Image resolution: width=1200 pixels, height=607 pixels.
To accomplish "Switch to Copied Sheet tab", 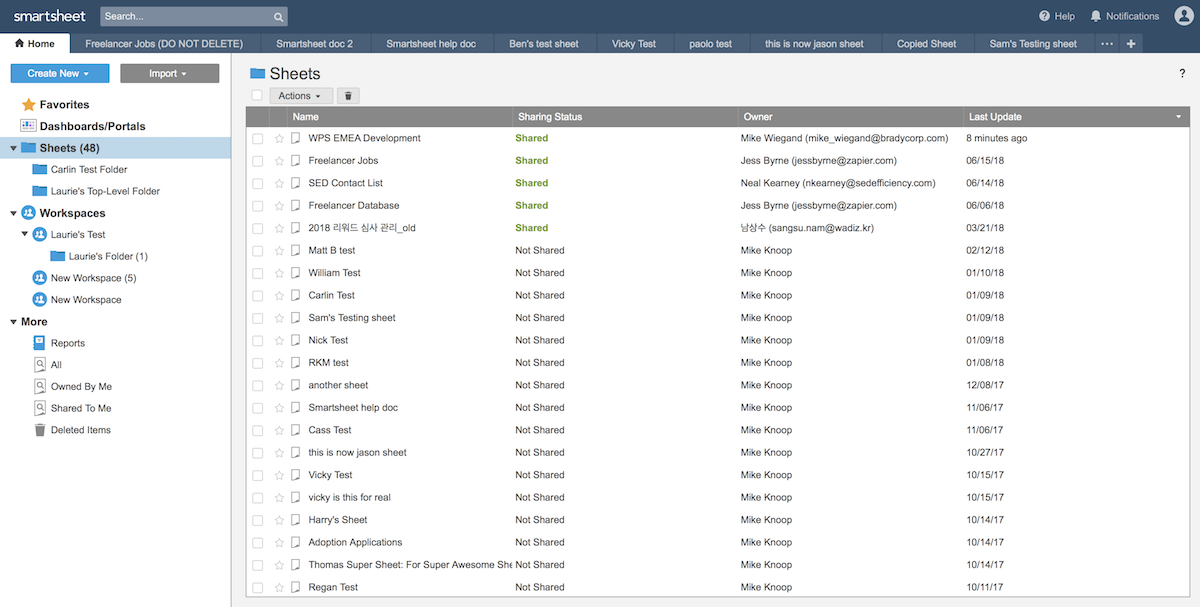I will pyautogui.click(x=927, y=44).
